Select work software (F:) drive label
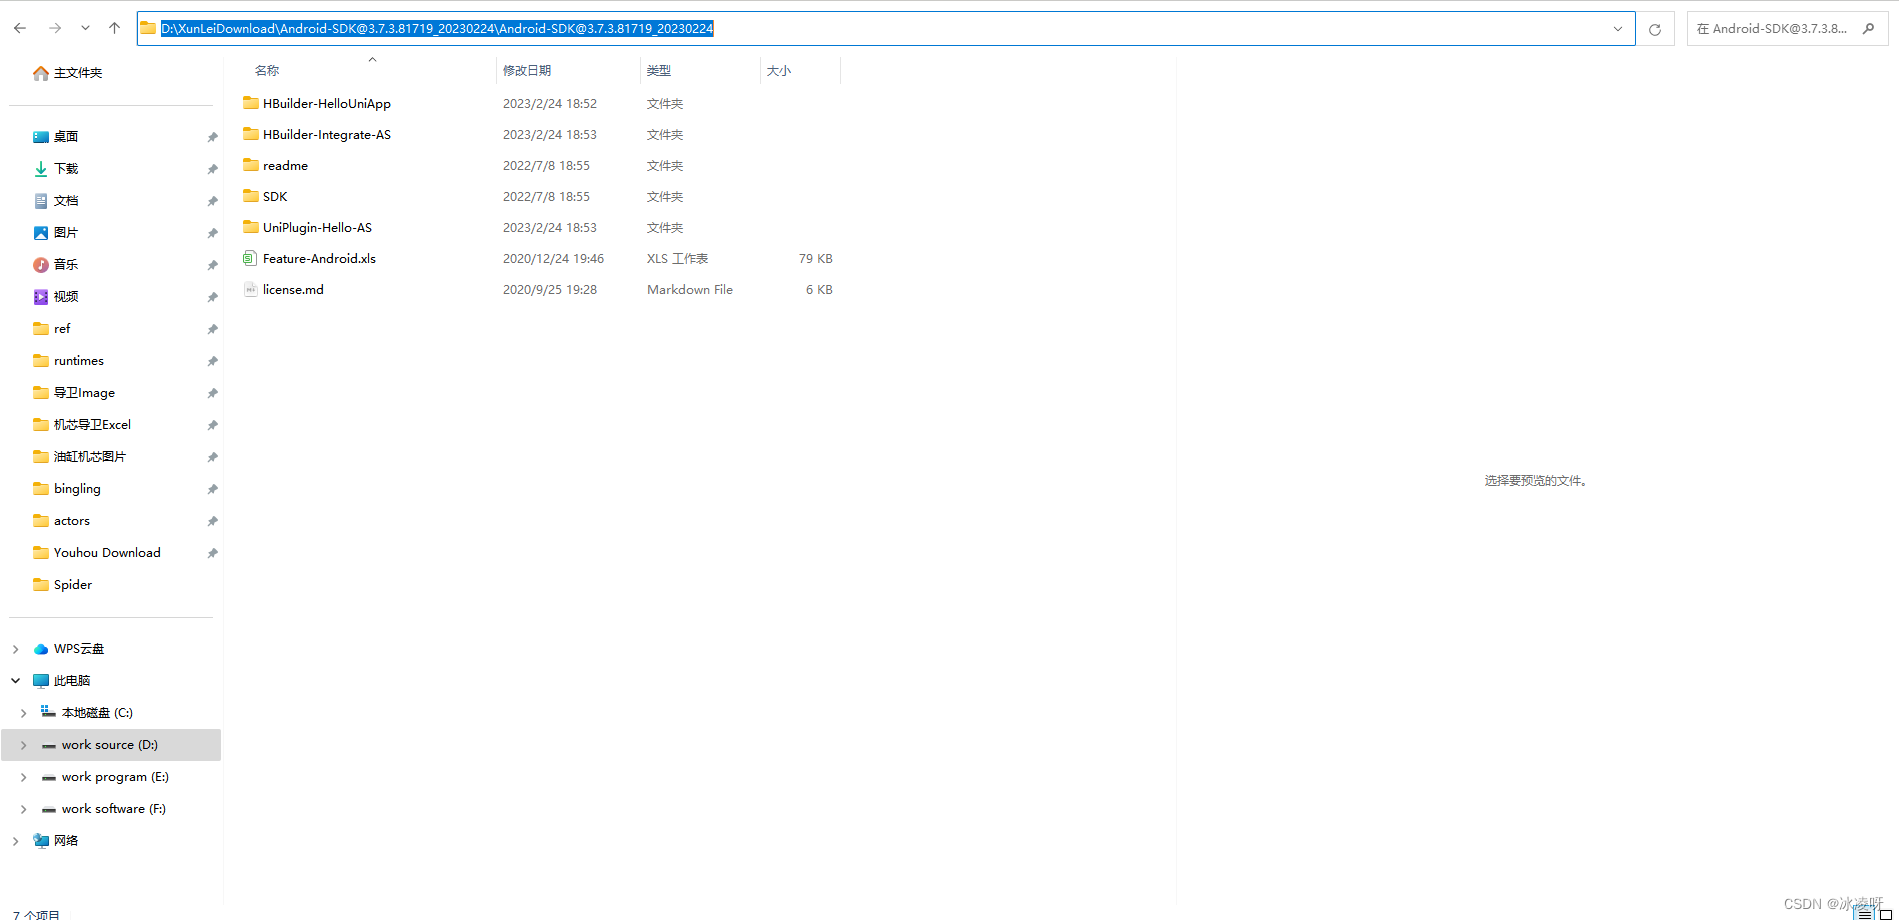Viewport: 1899px width, 920px height. pos(113,809)
